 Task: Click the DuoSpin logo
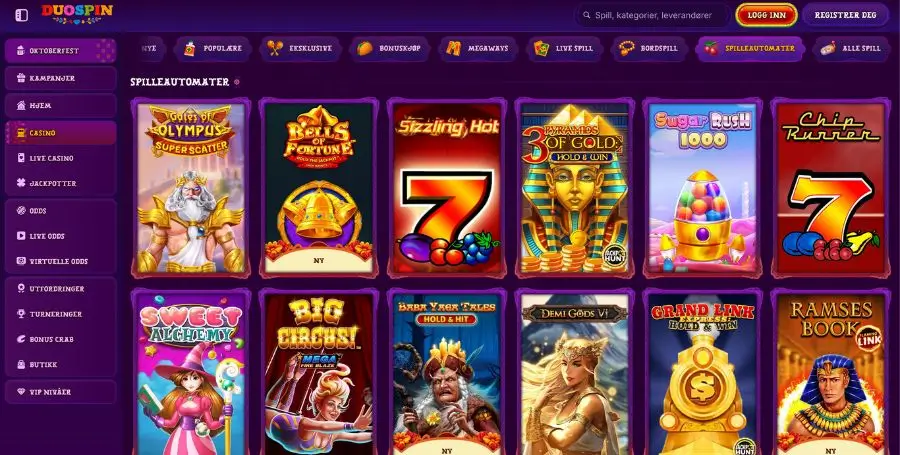(77, 14)
